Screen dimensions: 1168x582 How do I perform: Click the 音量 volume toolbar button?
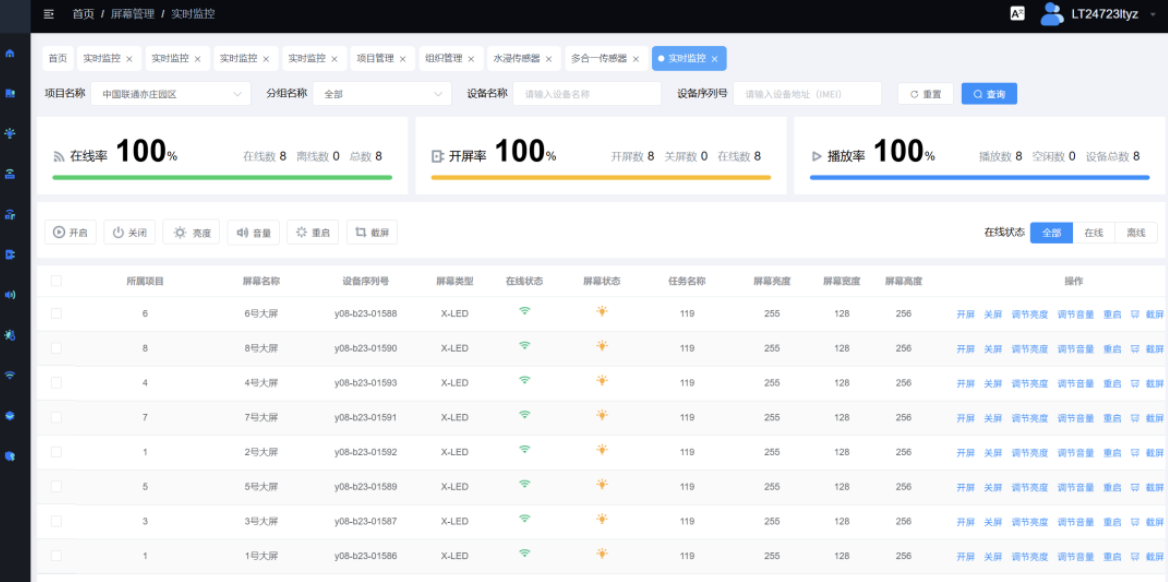click(253, 233)
